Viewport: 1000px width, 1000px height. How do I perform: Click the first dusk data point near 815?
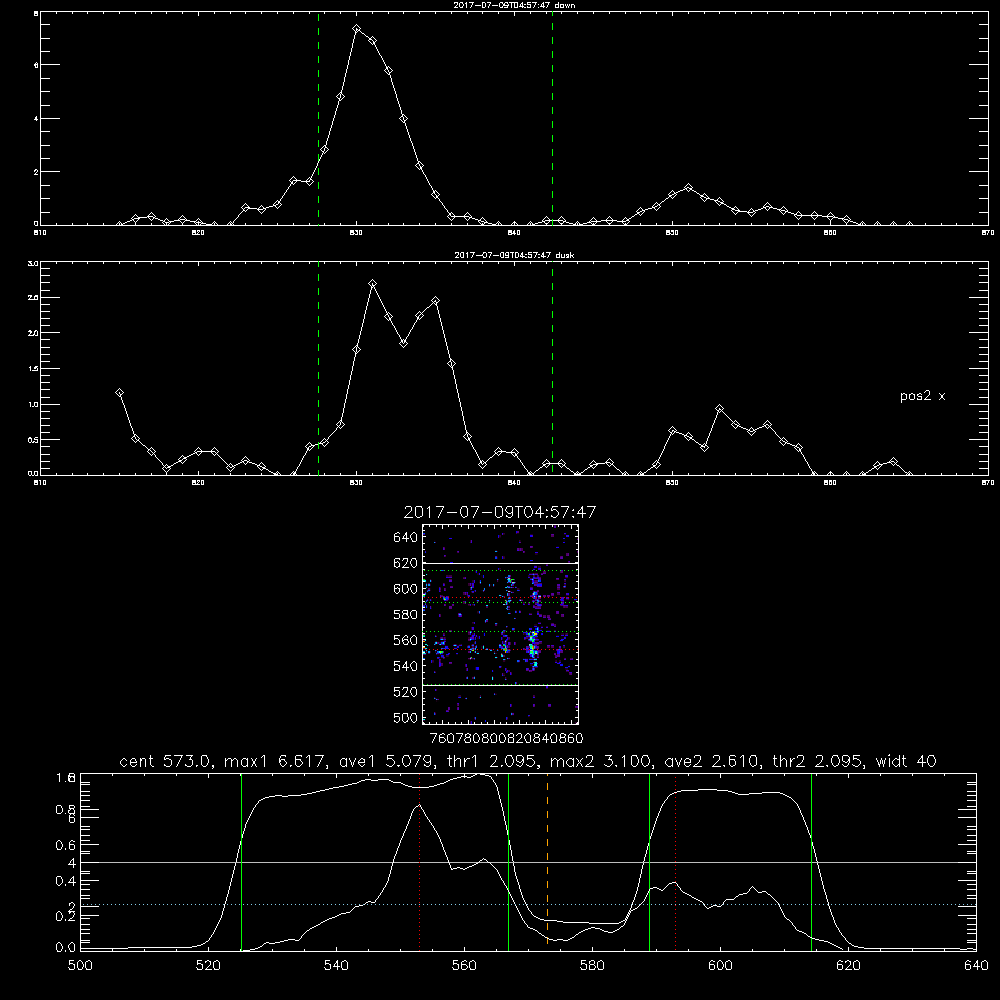119,393
